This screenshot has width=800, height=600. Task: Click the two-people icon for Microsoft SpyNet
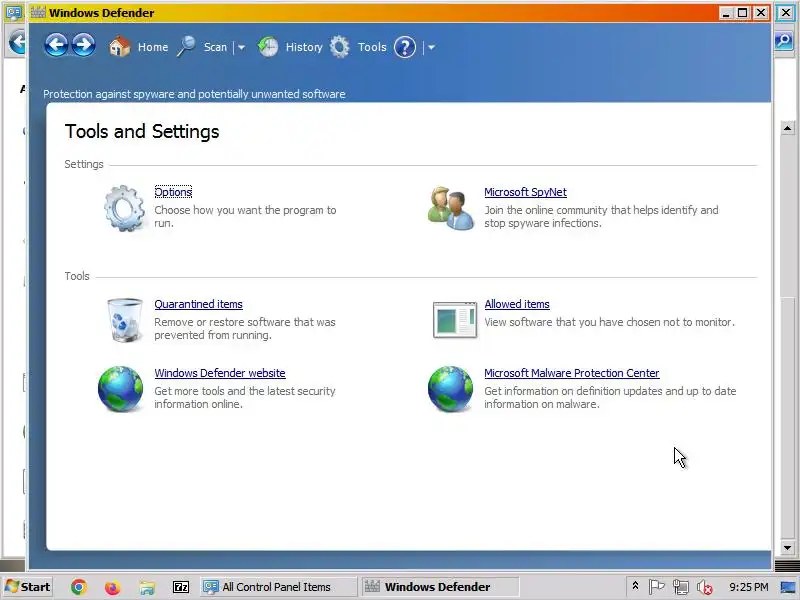coord(451,208)
